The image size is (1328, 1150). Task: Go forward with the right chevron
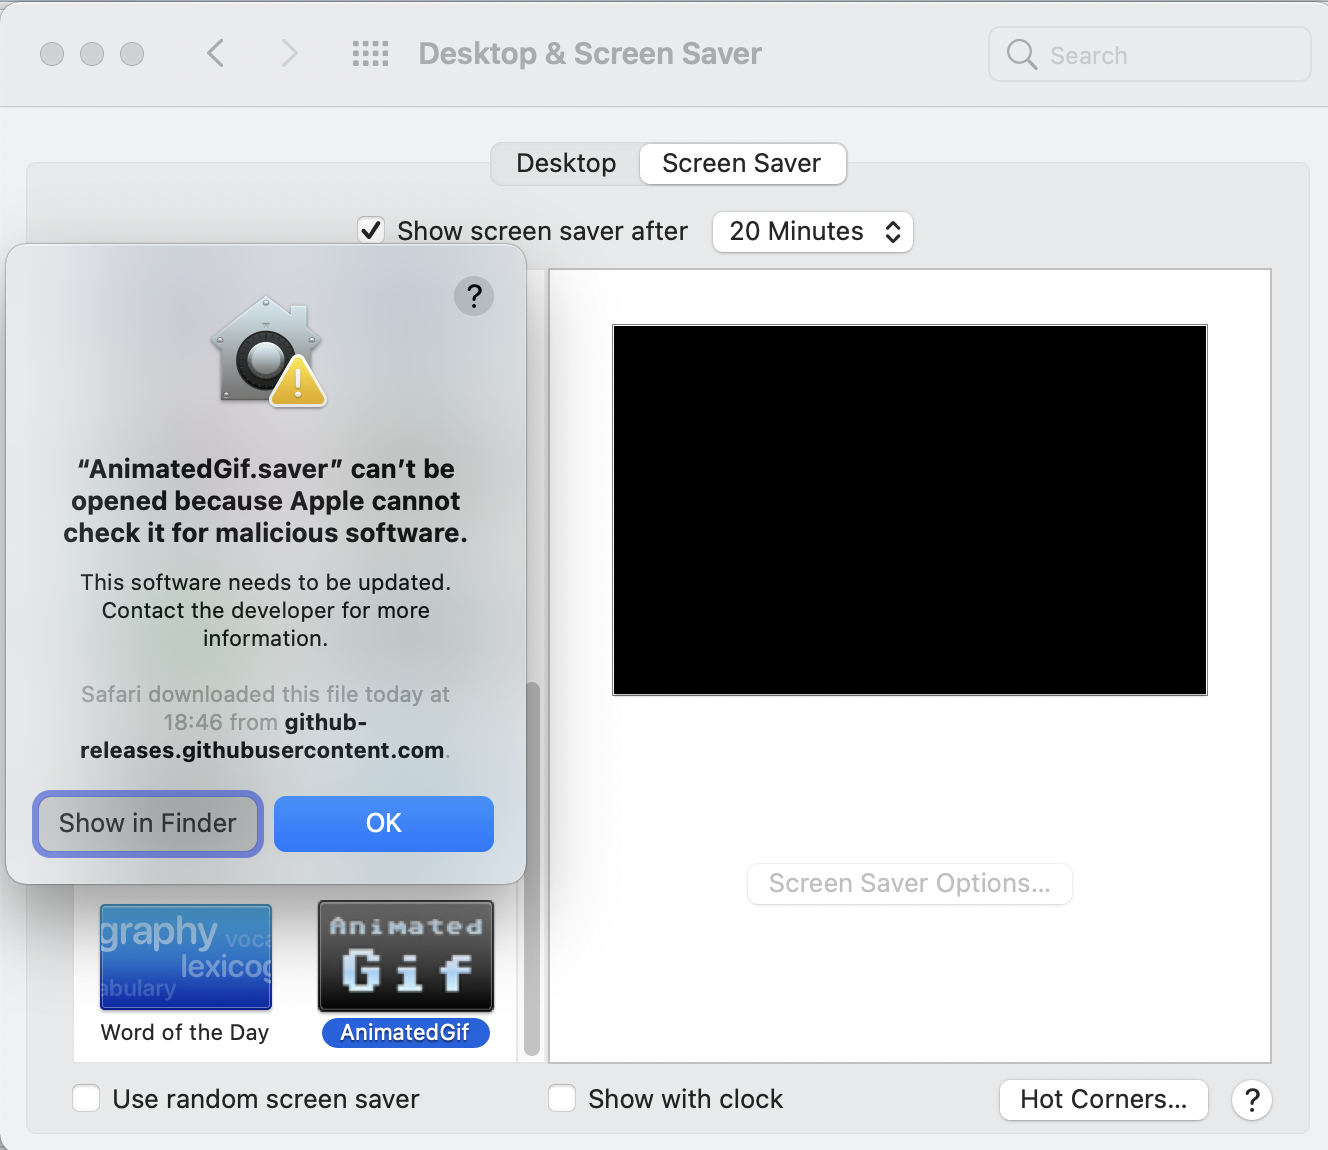click(x=289, y=53)
